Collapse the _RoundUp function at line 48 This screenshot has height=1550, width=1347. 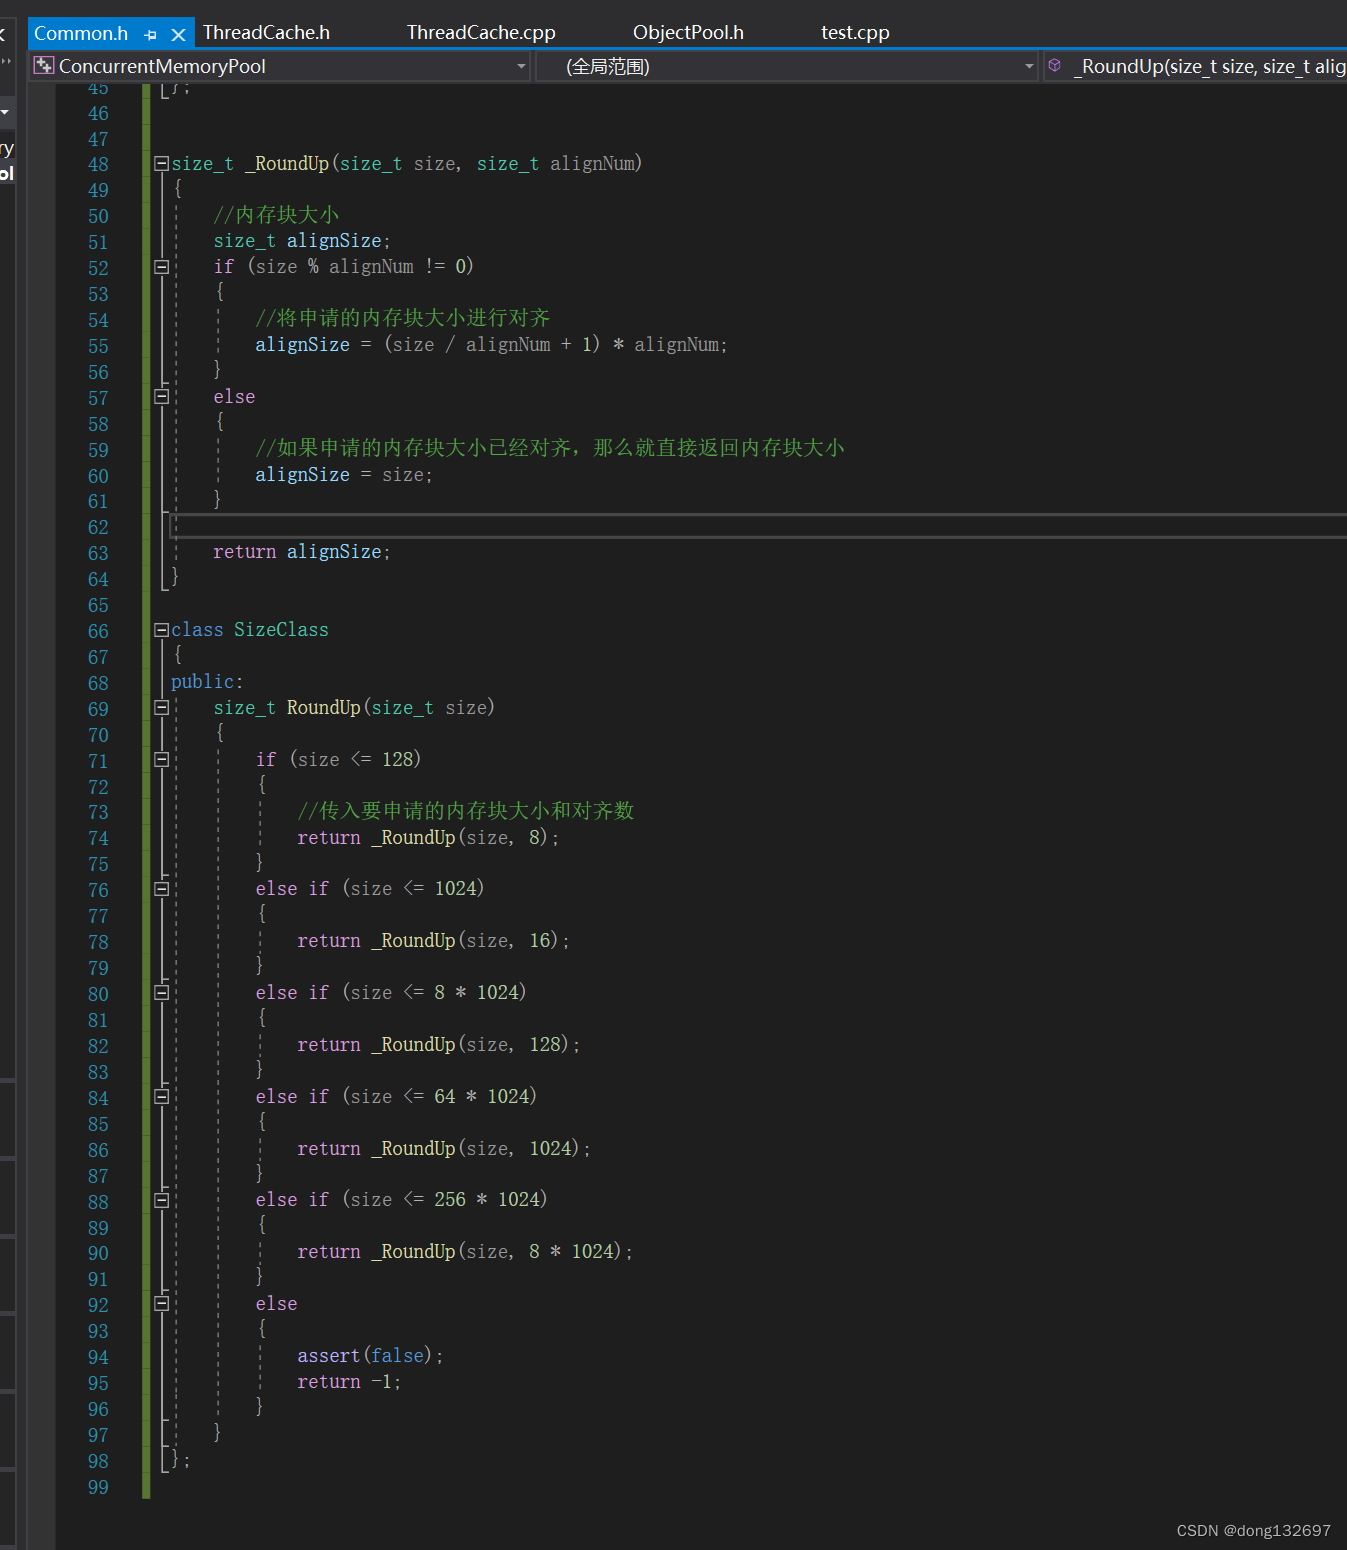pyautogui.click(x=161, y=163)
